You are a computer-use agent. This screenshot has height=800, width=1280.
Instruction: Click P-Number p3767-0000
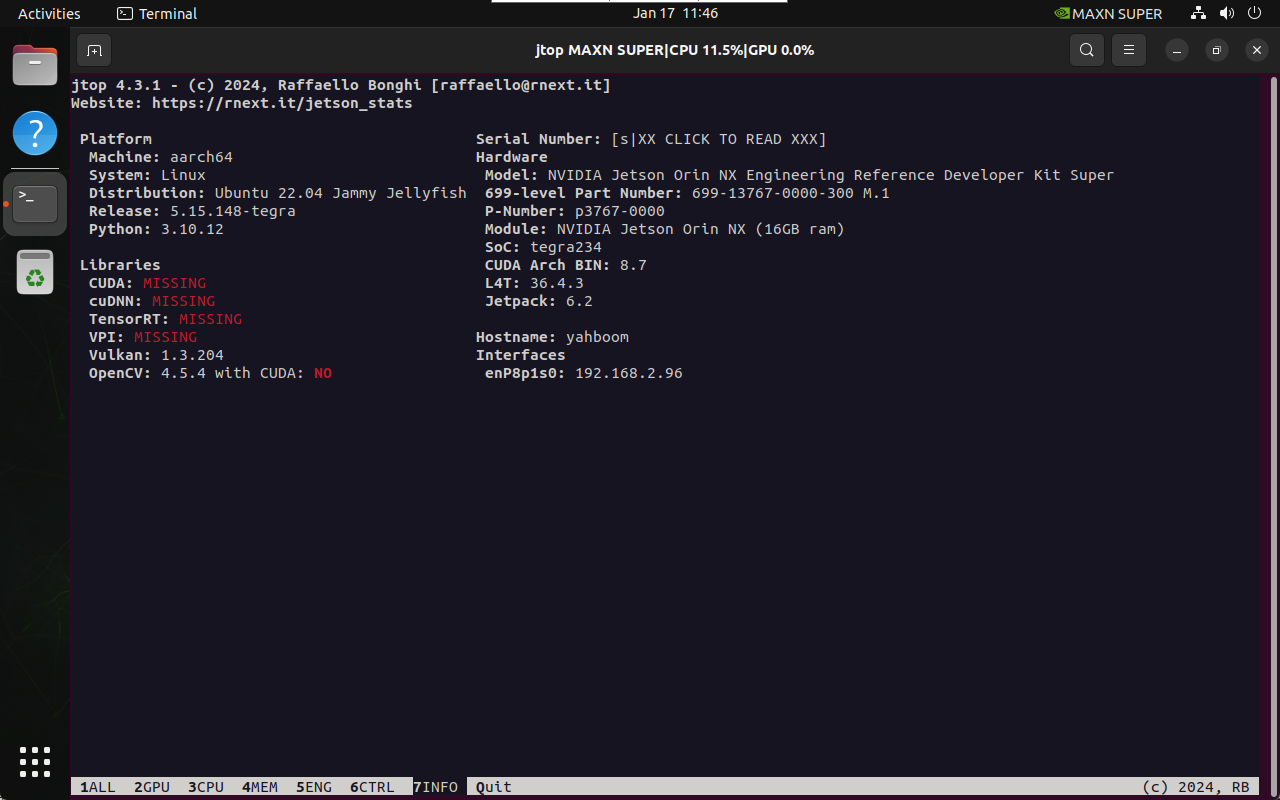pos(620,211)
